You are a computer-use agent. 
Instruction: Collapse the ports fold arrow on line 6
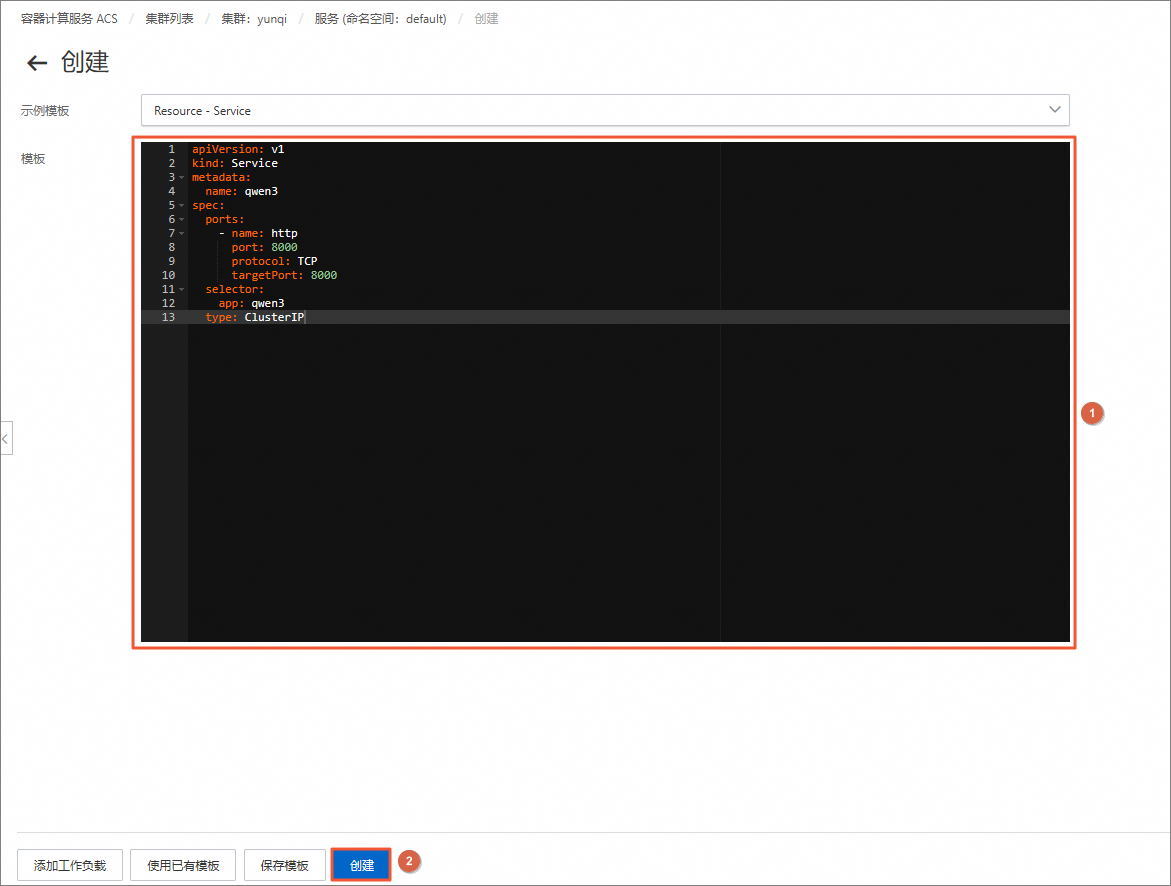tap(181, 220)
